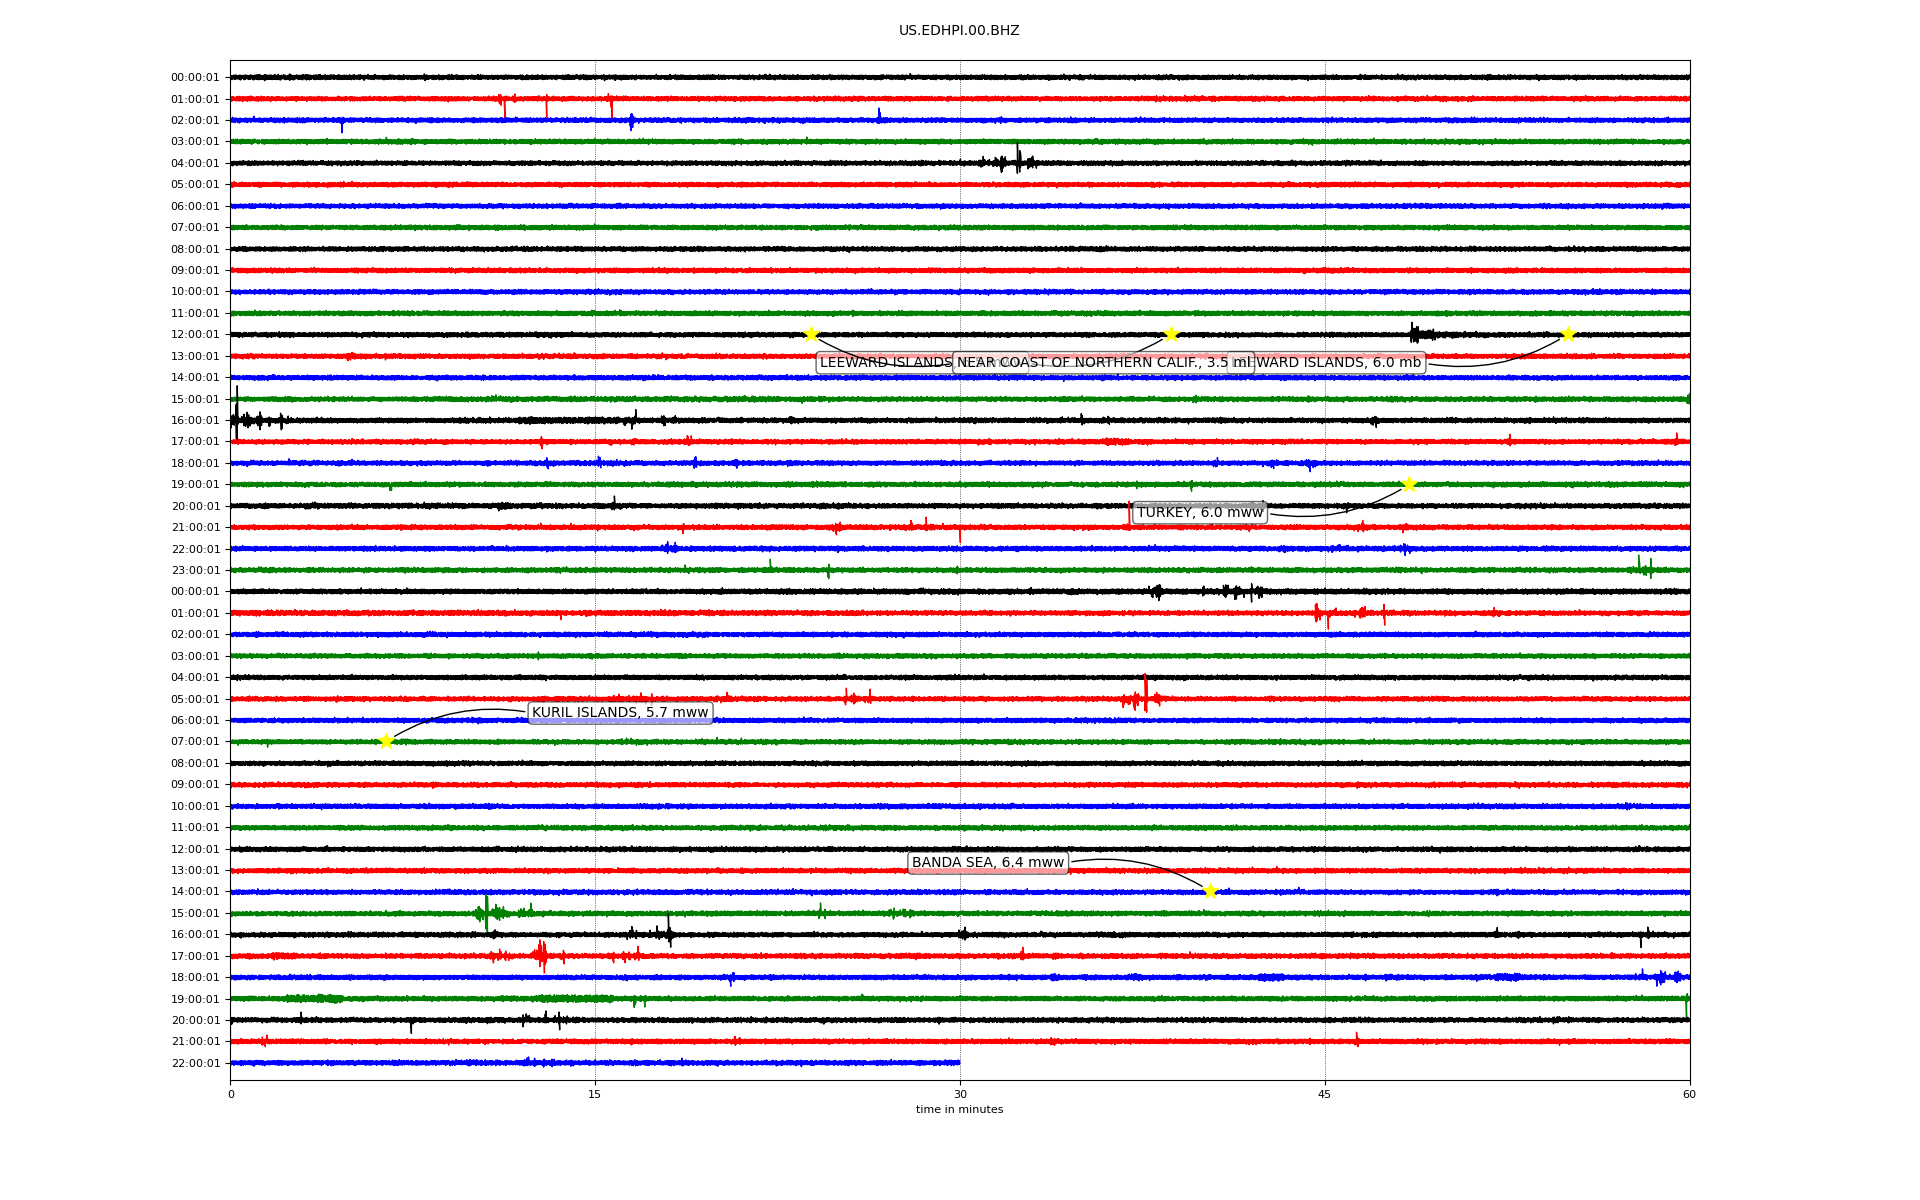Image resolution: width=1920 pixels, height=1200 pixels.
Task: Click the 0 tick label on the x-axis
Action: click(231, 1094)
